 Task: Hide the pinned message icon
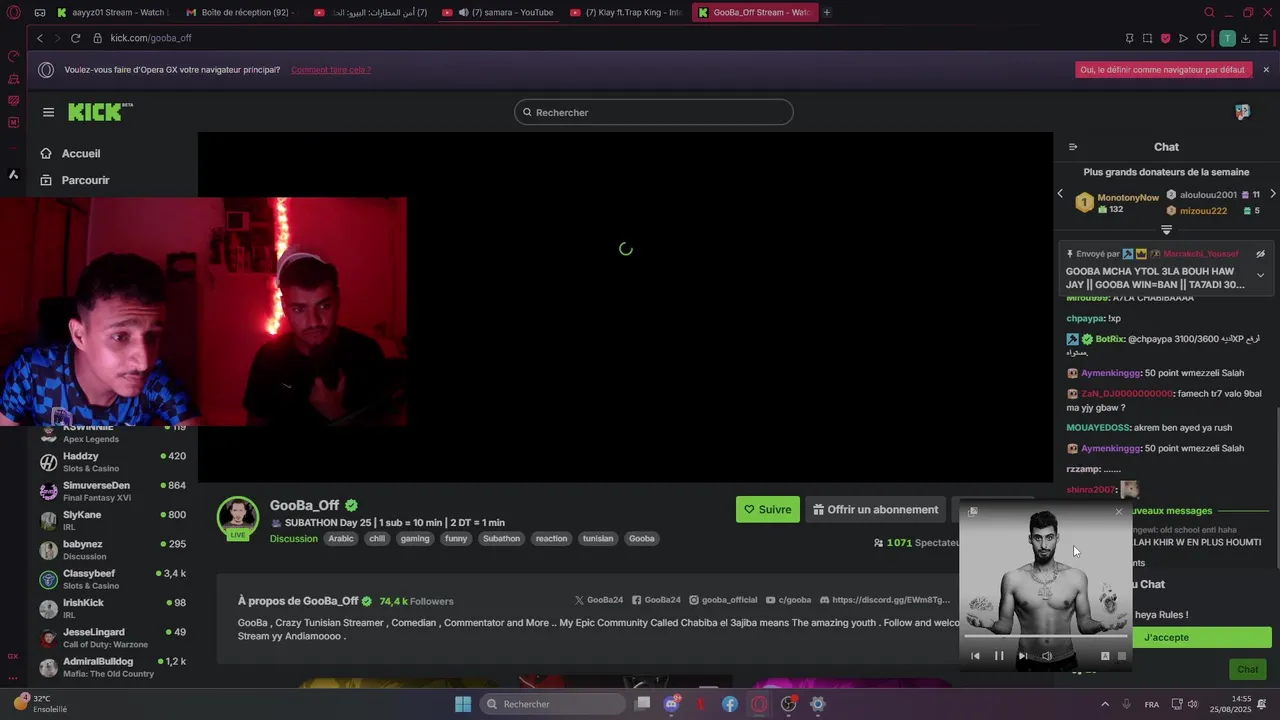coord(1260,254)
